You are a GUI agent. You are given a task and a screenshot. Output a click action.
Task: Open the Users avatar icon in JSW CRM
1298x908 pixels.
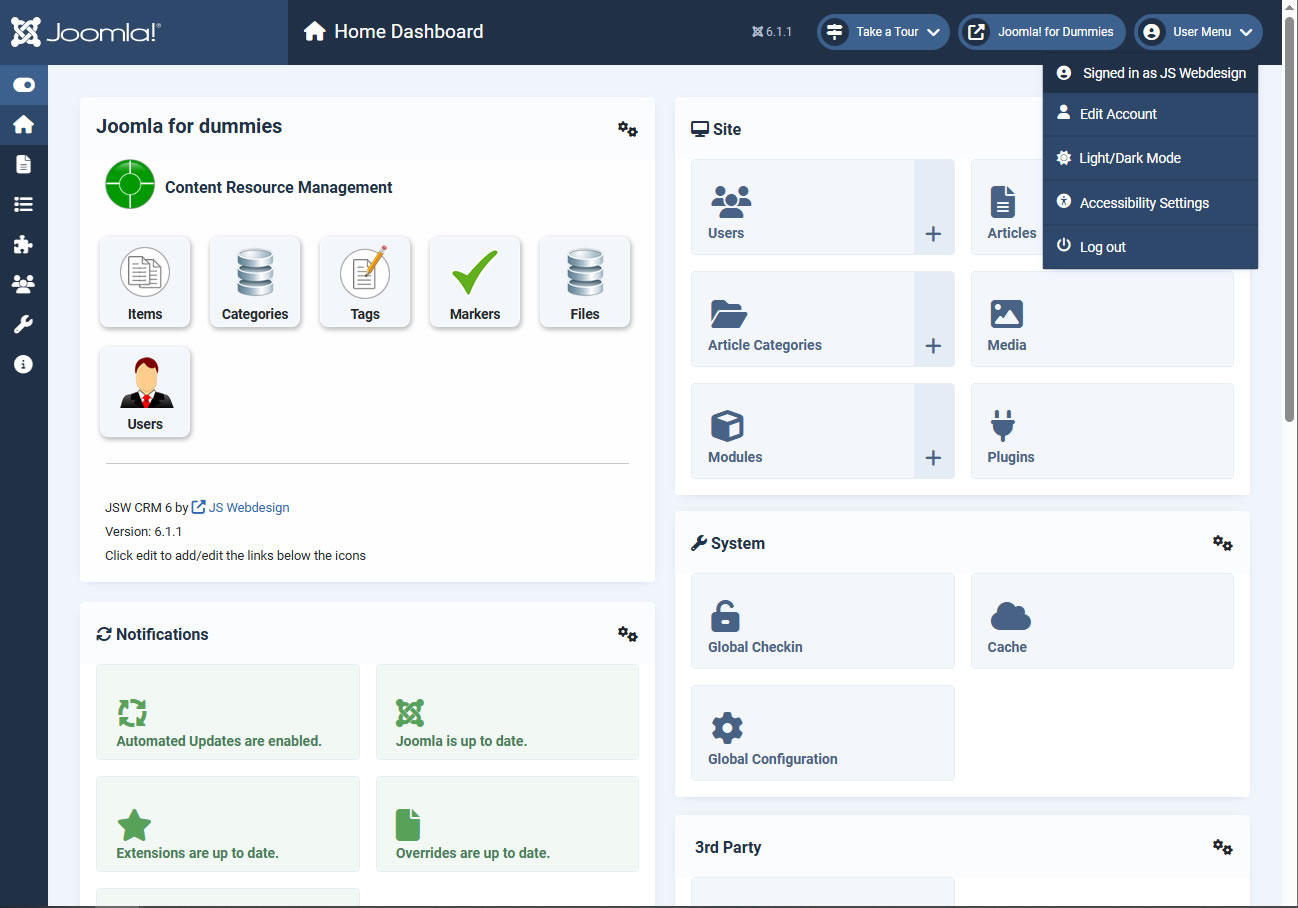(145, 392)
